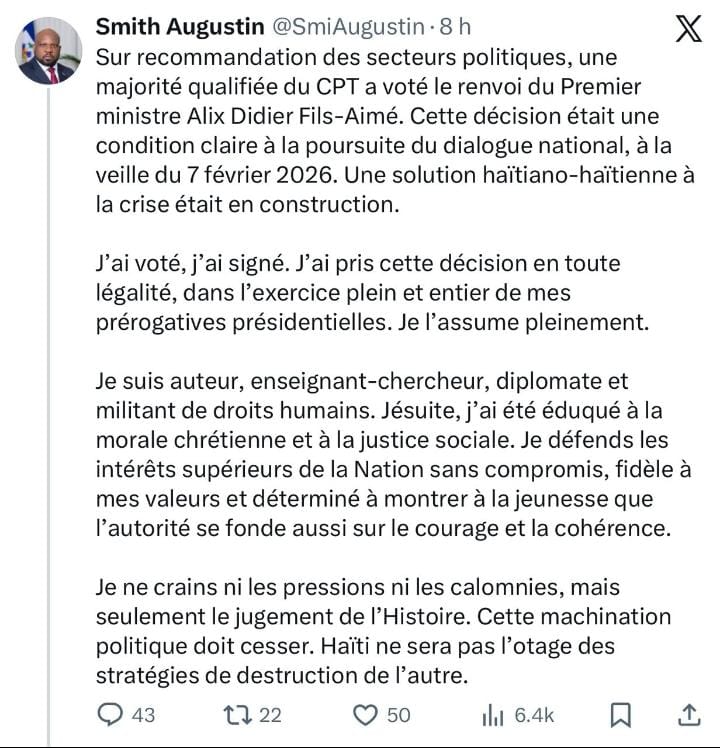
Task: Click the repost arrows icon
Action: click(238, 715)
